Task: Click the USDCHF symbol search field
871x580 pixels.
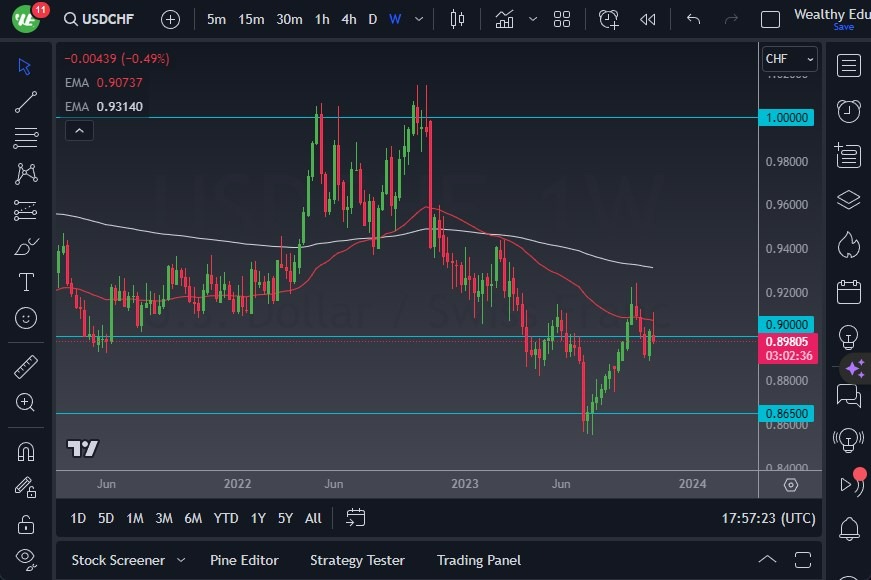Action: (106, 18)
